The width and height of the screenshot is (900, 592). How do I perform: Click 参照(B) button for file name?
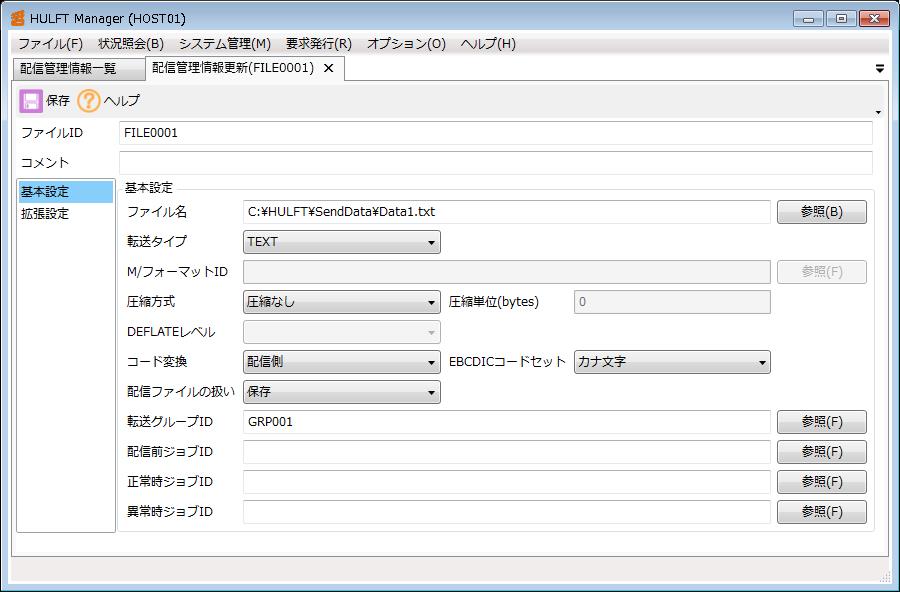tap(821, 212)
